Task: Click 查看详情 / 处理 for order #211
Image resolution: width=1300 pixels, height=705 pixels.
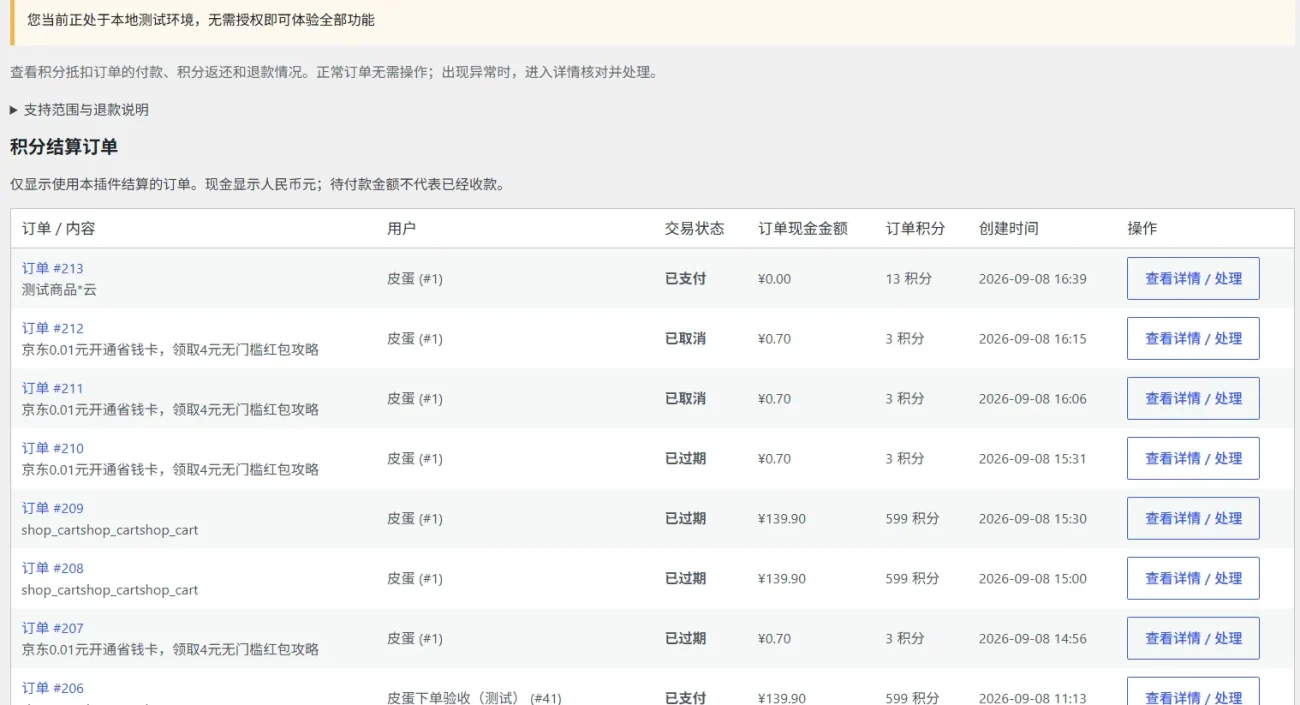Action: click(x=1193, y=399)
